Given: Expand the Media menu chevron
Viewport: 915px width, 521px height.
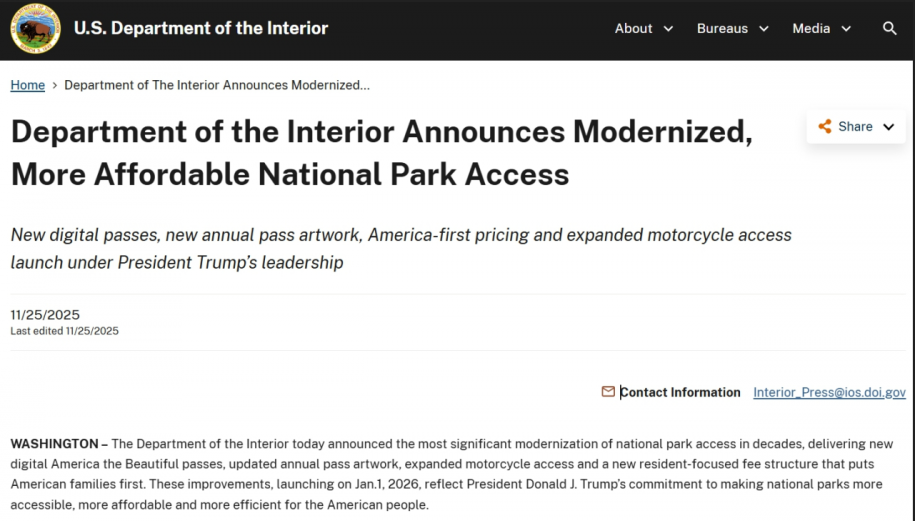Looking at the screenshot, I should click(x=846, y=29).
